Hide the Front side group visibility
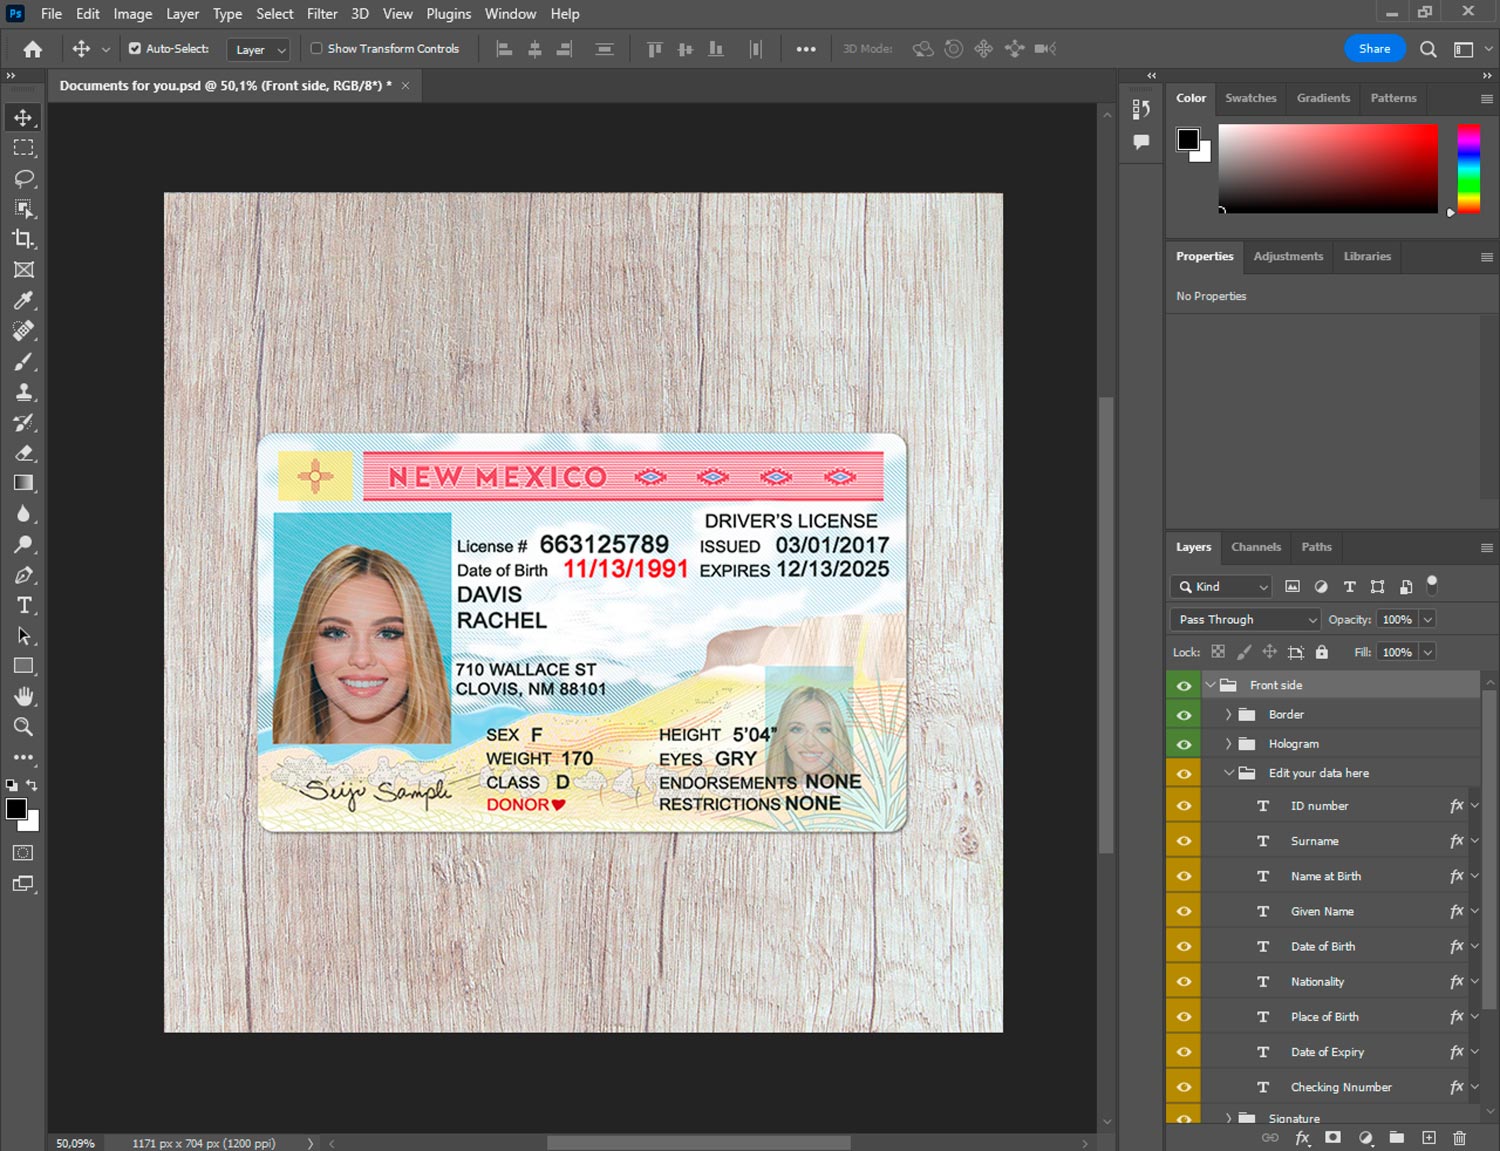 [x=1184, y=685]
